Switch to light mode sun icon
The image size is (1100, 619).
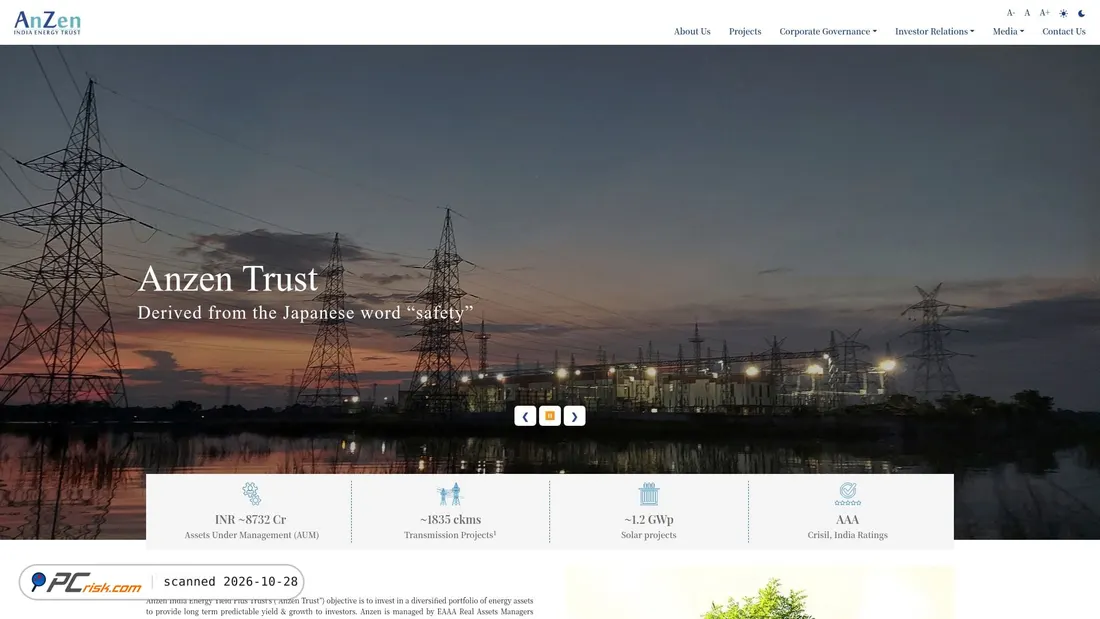(1064, 13)
